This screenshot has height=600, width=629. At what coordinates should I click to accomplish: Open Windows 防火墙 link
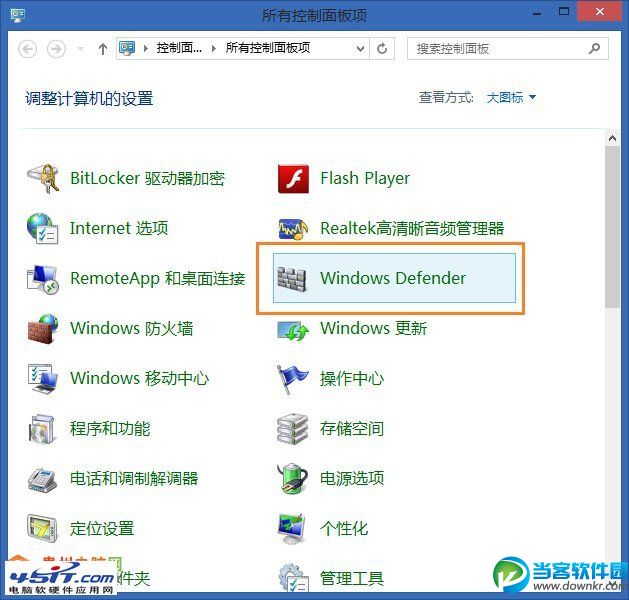(x=132, y=328)
